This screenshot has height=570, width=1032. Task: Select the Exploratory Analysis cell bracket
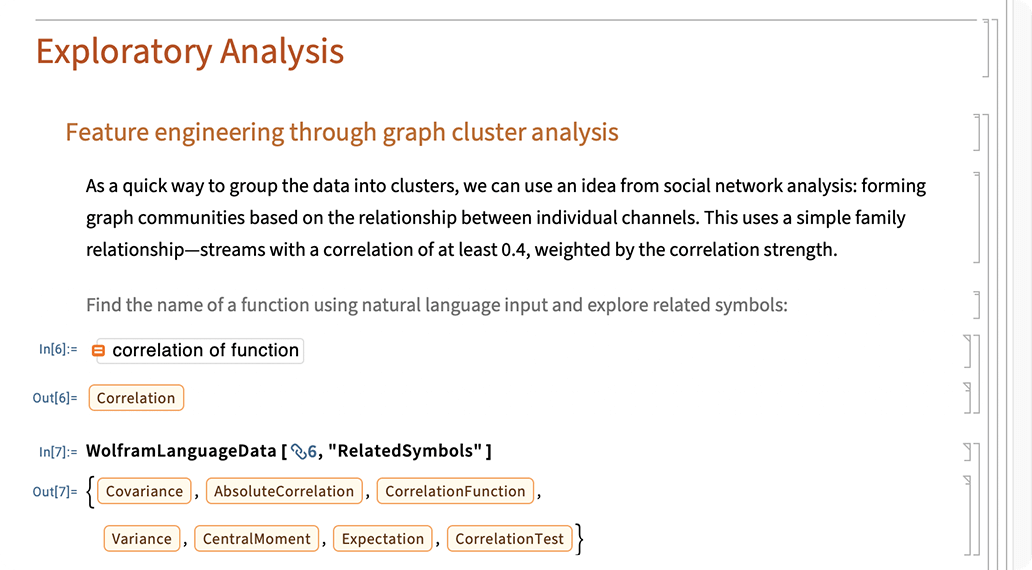pyautogui.click(x=986, y=49)
